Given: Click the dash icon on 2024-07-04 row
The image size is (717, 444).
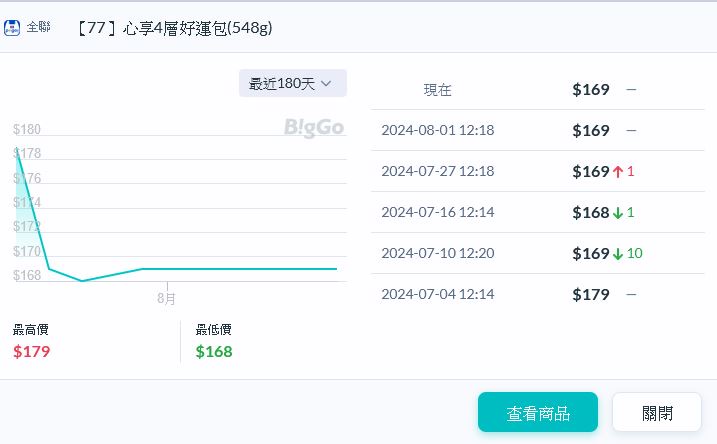Looking at the screenshot, I should (x=631, y=294).
